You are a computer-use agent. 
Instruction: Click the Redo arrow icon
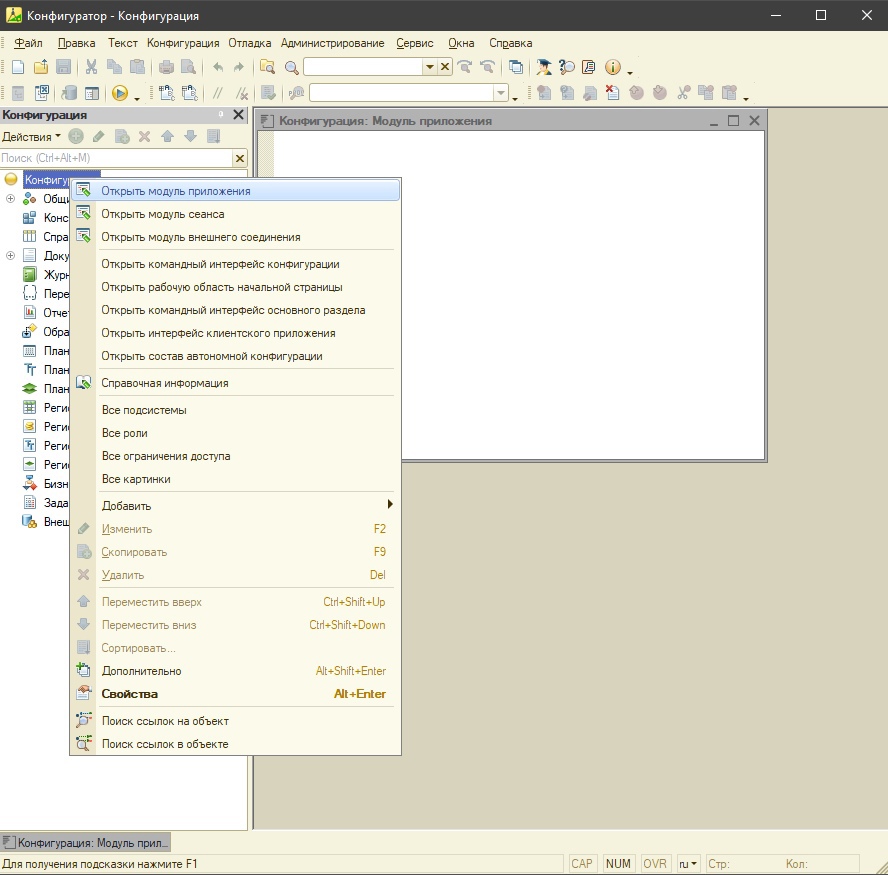(239, 67)
